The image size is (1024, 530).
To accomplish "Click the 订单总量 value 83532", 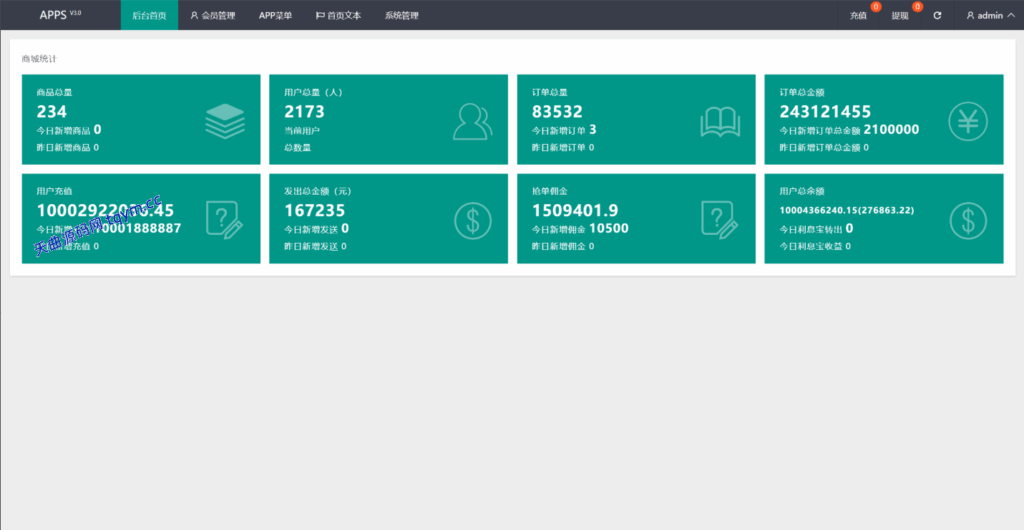I will coord(557,111).
